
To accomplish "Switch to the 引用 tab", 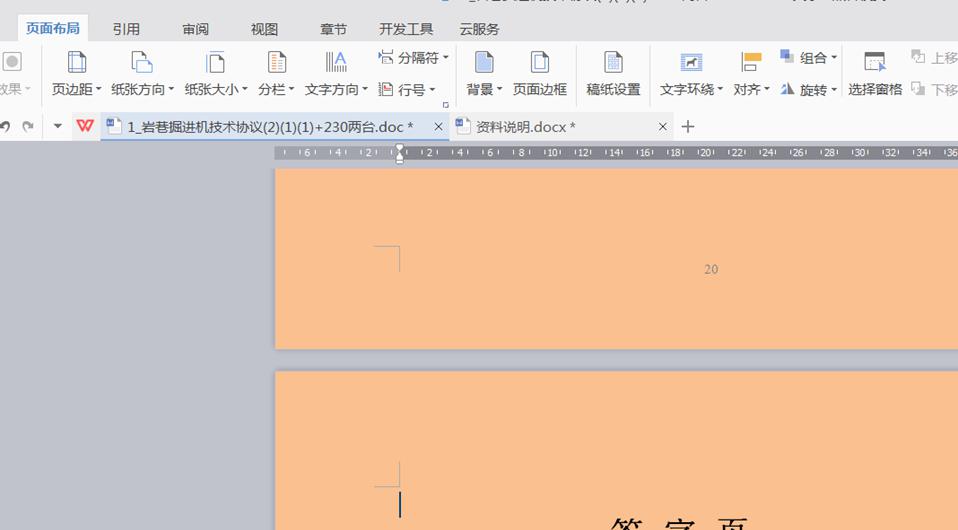I will click(126, 29).
